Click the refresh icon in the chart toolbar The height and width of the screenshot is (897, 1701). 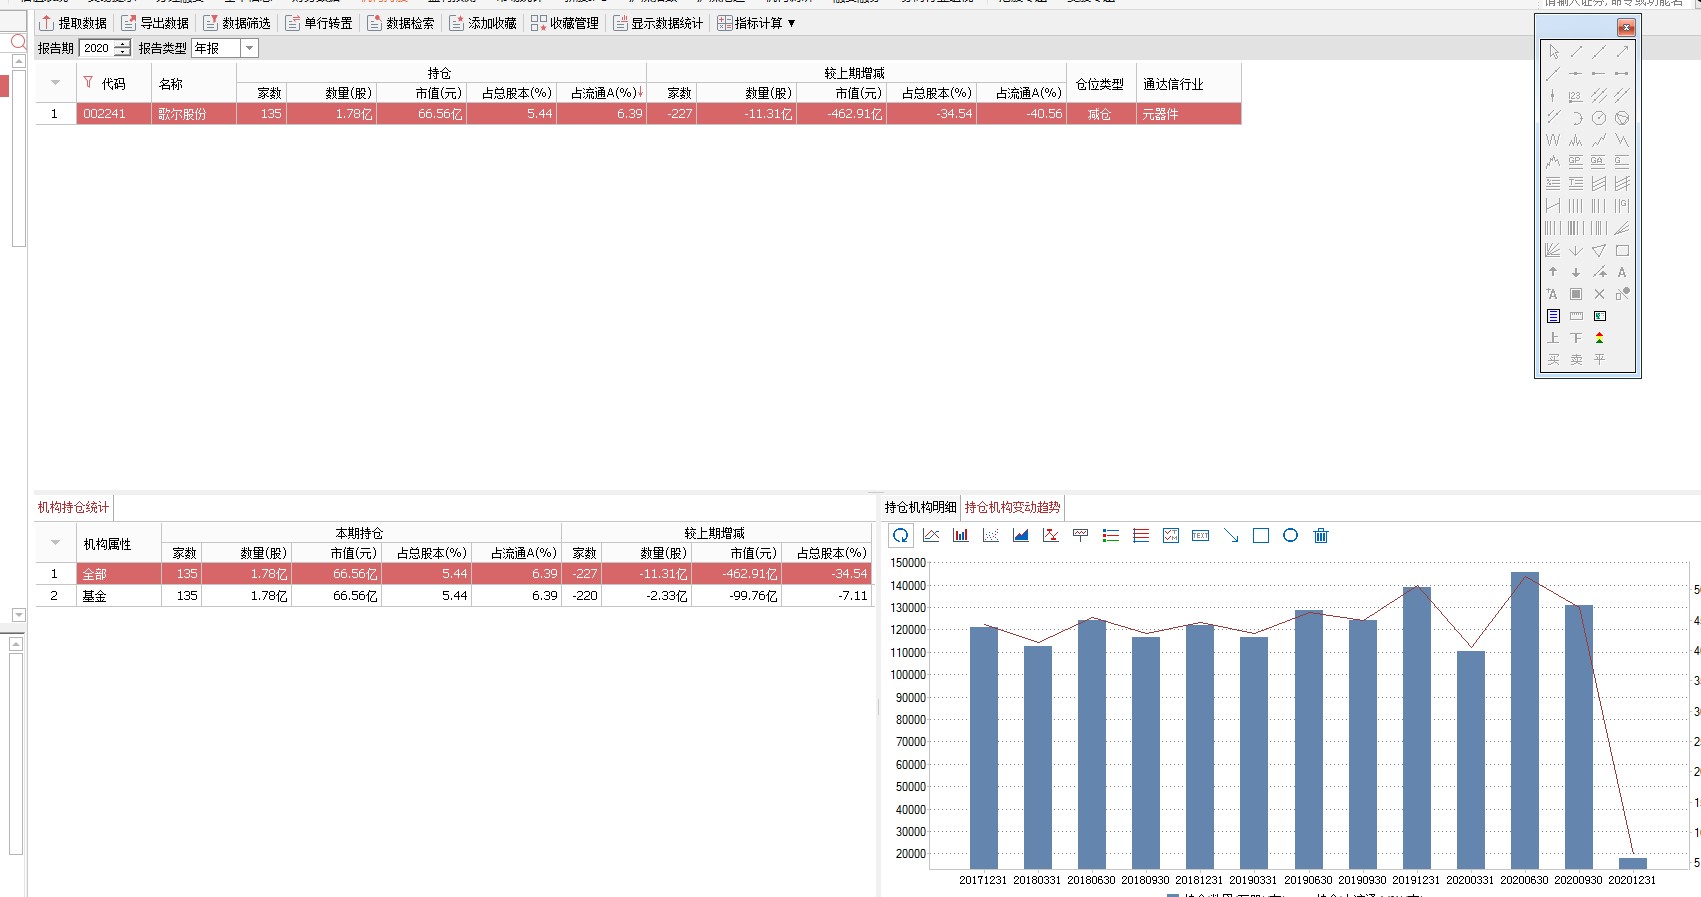901,536
